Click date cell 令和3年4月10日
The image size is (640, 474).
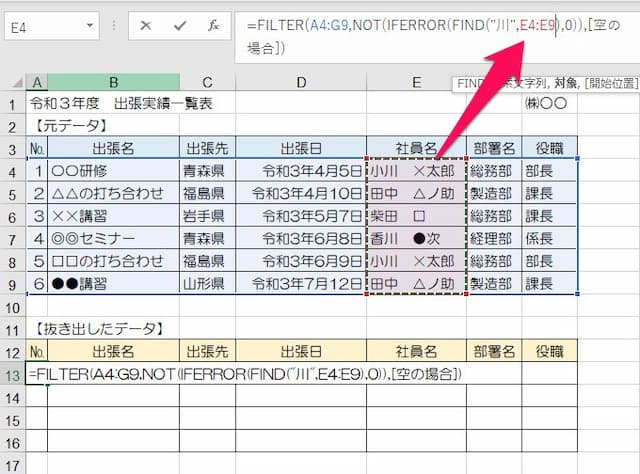click(x=301, y=193)
